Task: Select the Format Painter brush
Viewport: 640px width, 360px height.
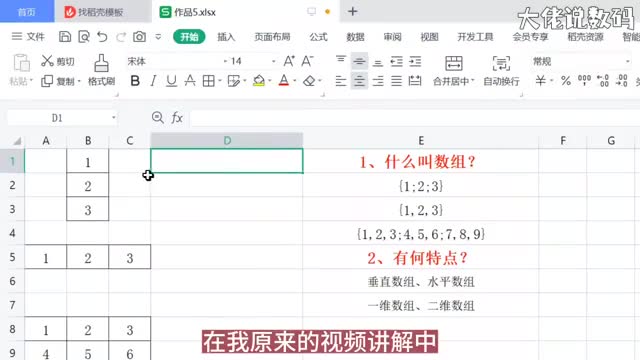Action: coord(101,70)
